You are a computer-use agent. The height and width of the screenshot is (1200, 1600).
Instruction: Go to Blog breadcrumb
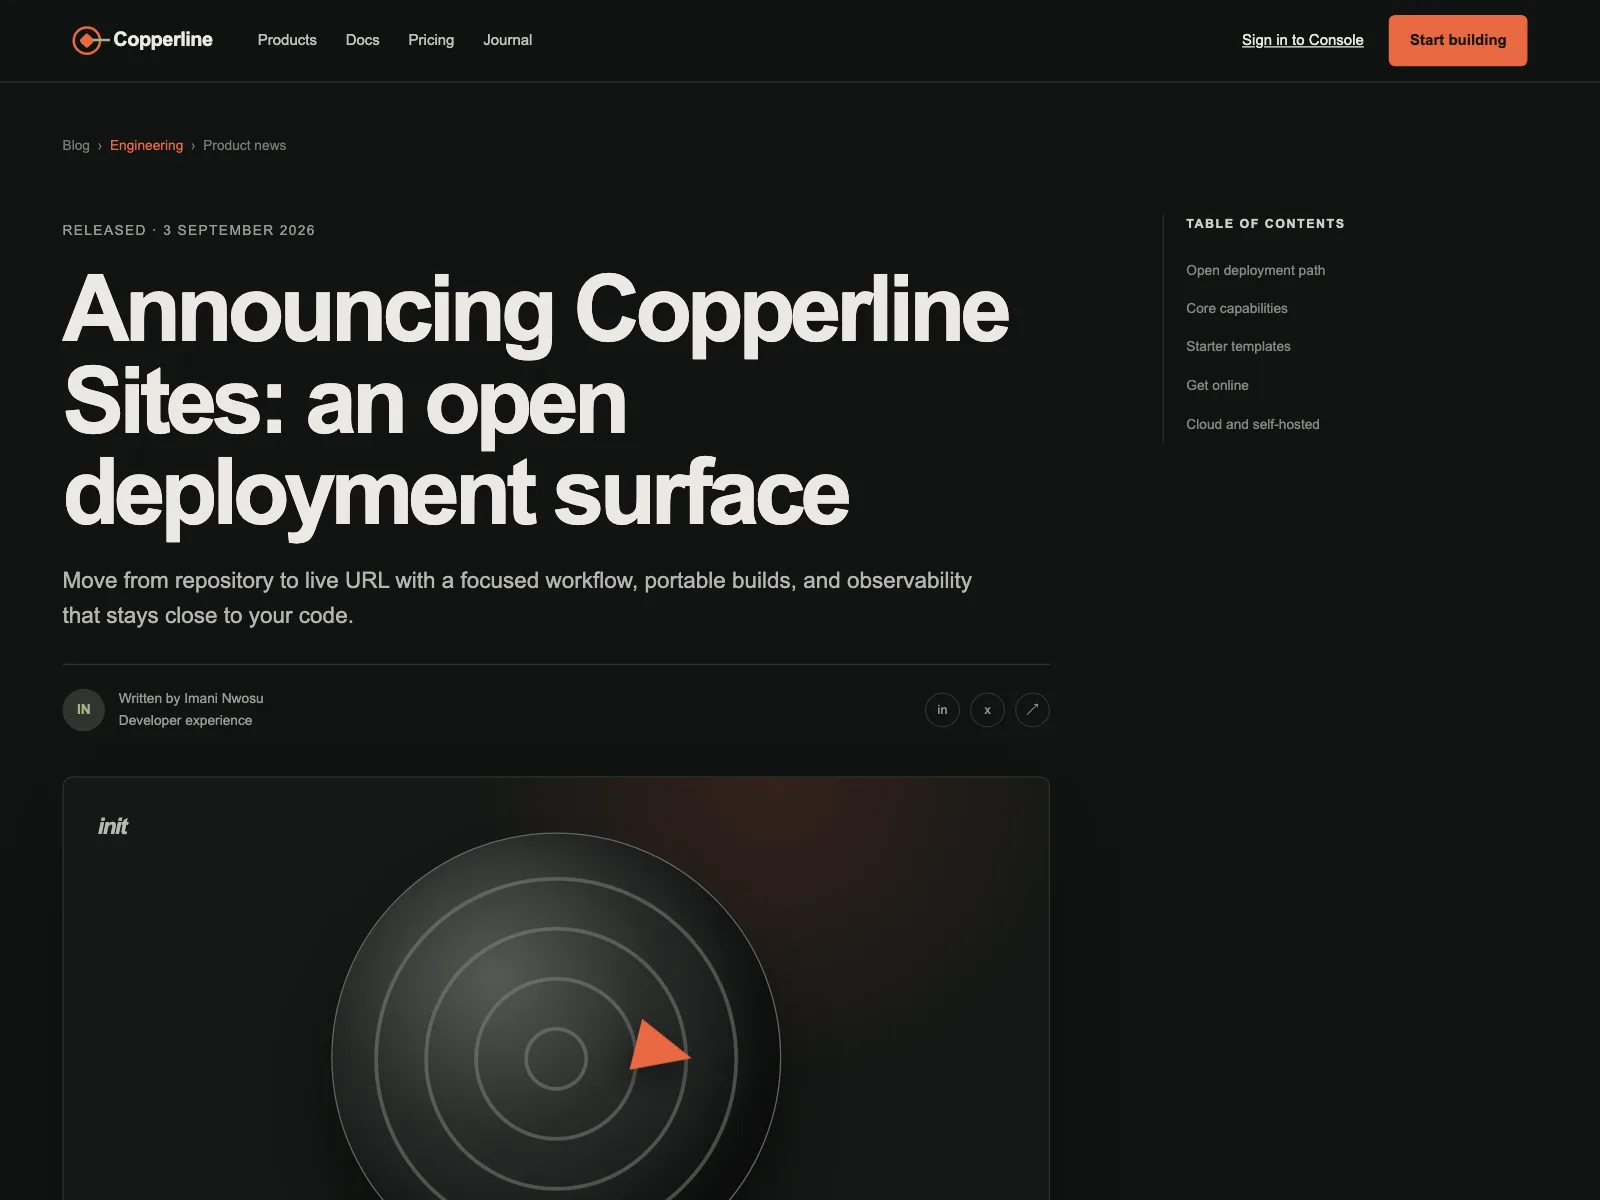(x=76, y=145)
